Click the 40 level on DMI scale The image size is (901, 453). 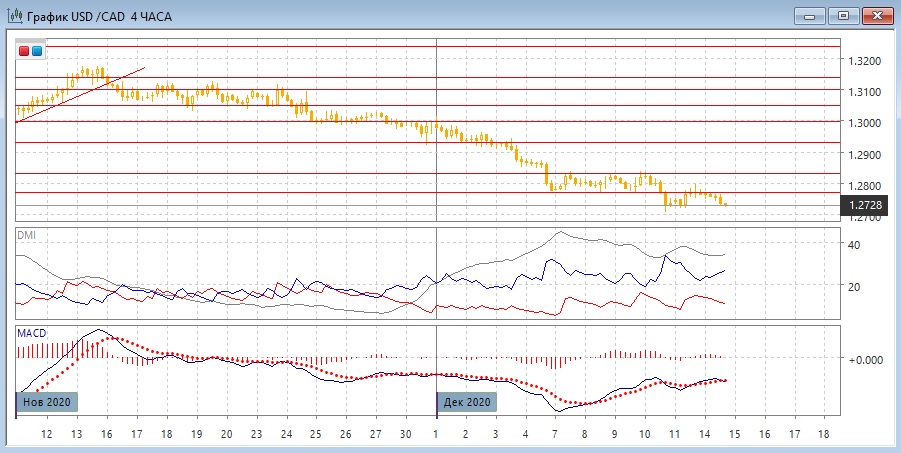(x=855, y=245)
